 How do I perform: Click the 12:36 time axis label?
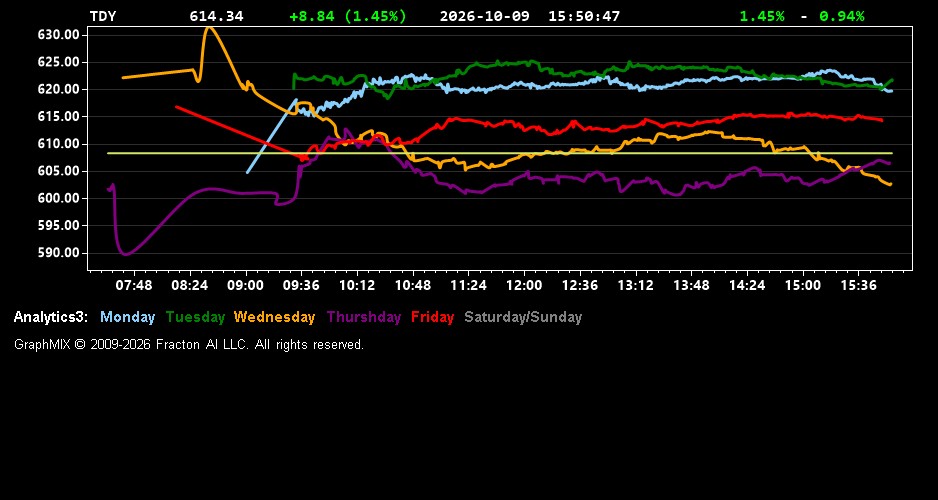click(580, 285)
